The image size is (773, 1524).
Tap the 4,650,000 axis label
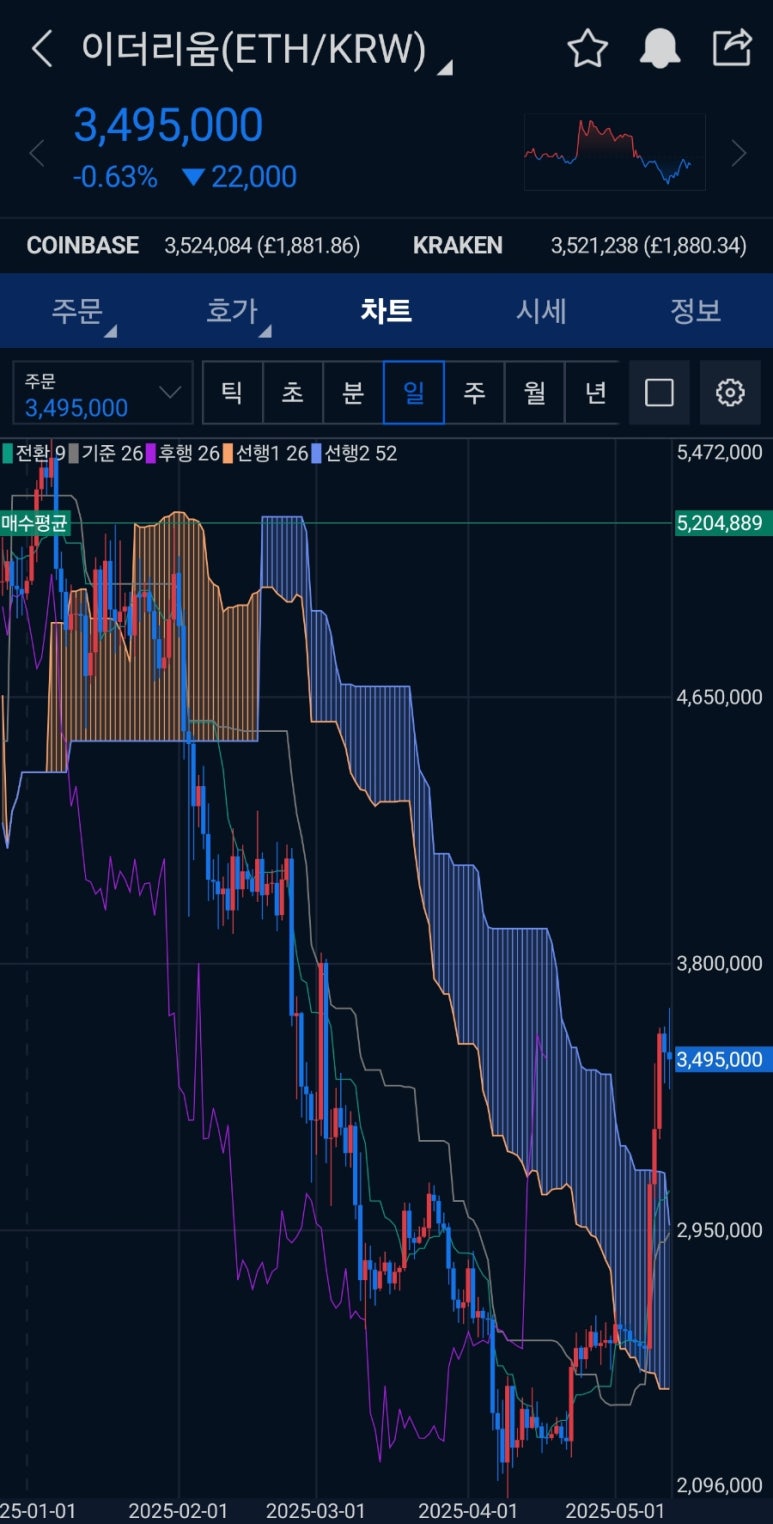coord(719,697)
